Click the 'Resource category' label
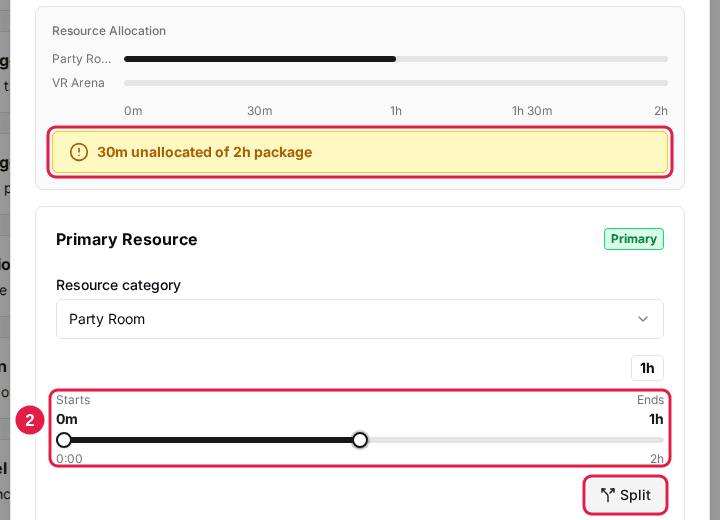Screen dimensions: 720x520 click(118, 285)
